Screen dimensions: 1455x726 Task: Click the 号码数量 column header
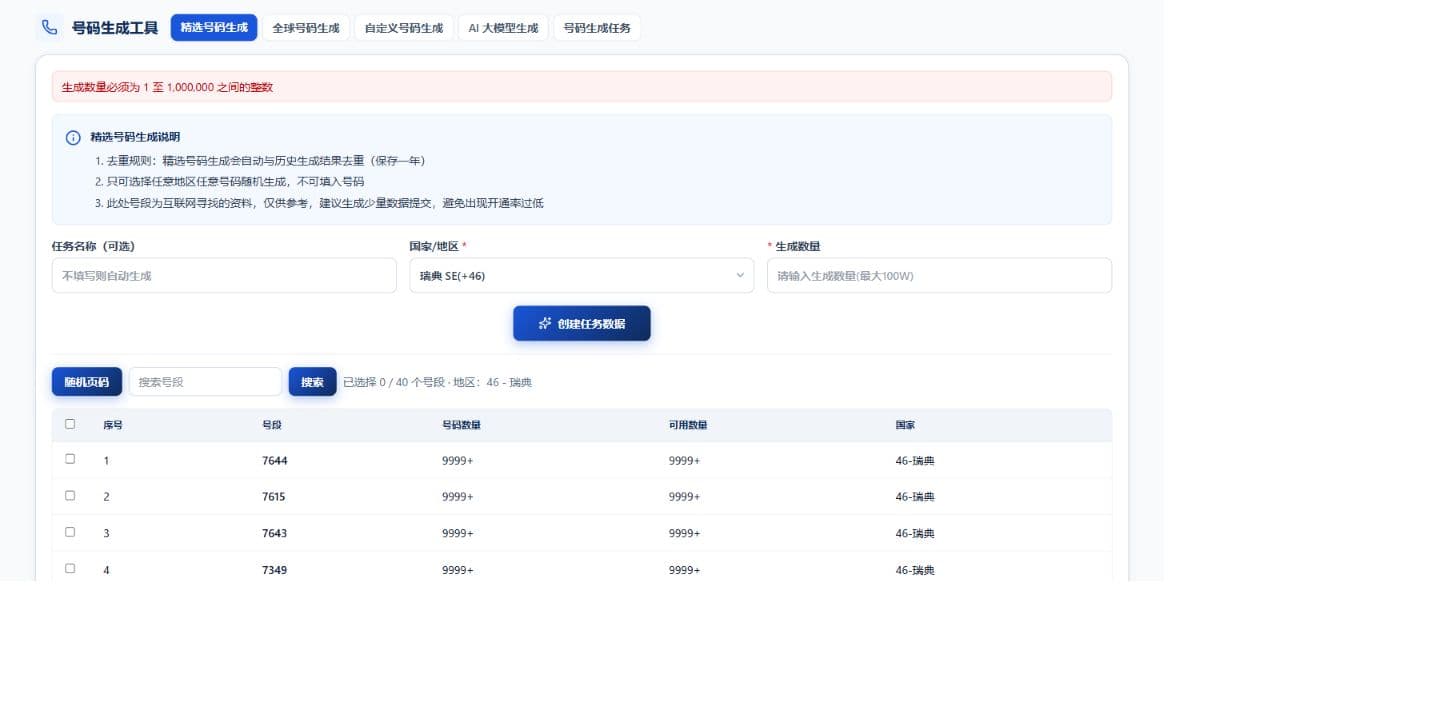pyautogui.click(x=461, y=425)
